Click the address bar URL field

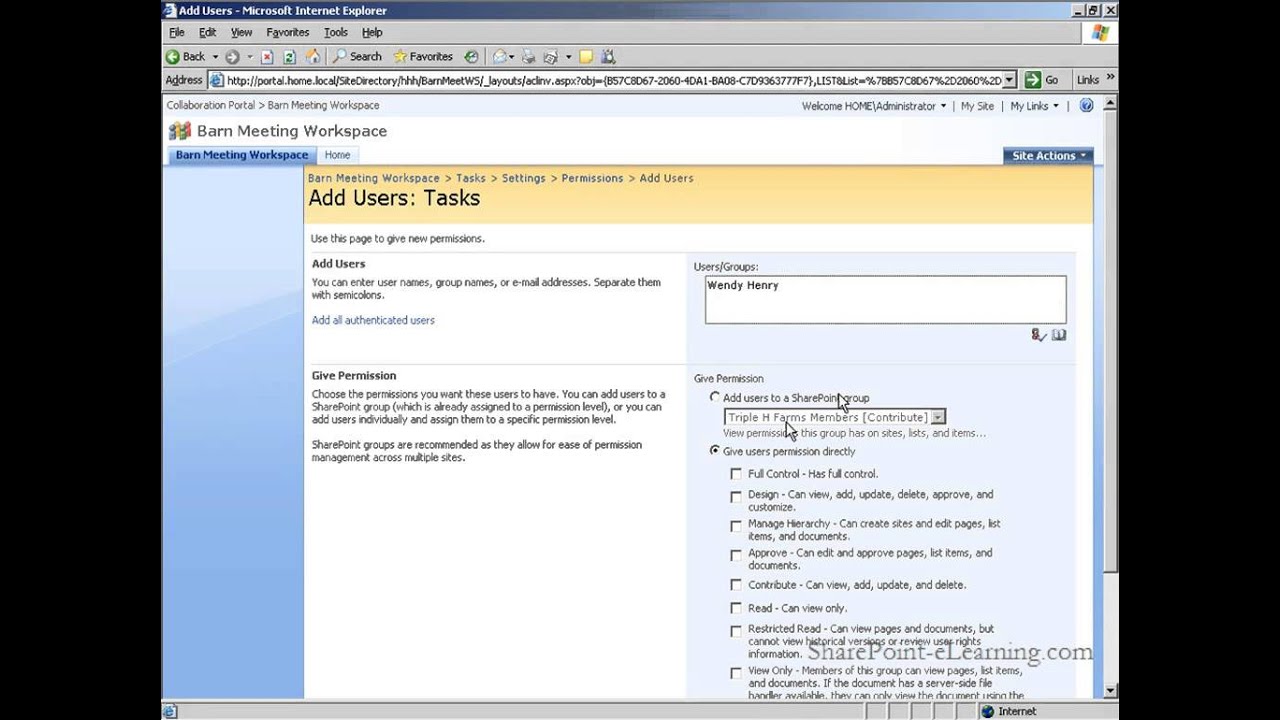click(613, 80)
